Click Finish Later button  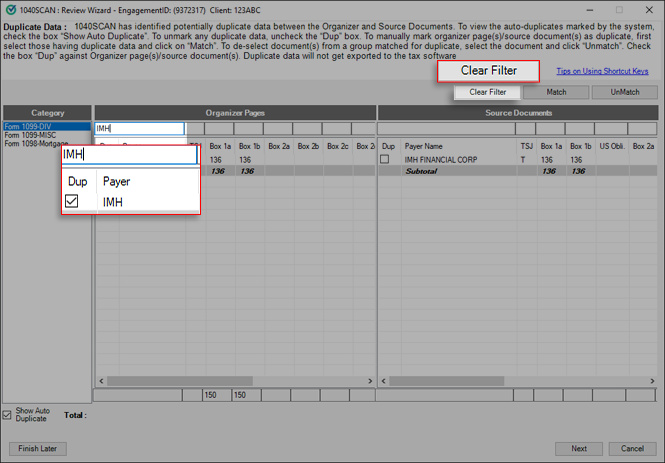[38, 449]
